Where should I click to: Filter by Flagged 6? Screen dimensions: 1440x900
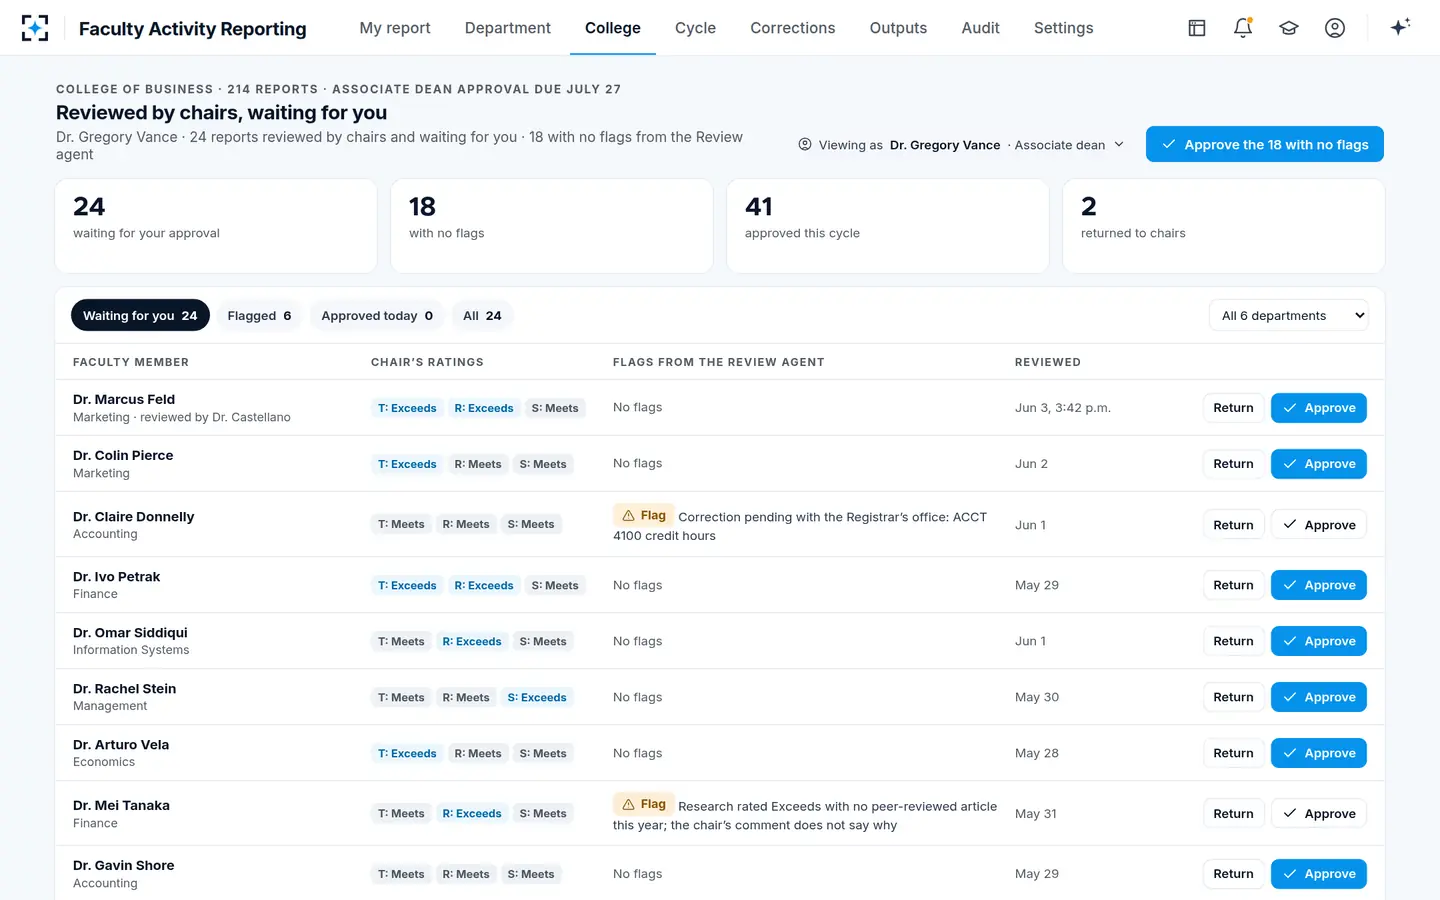pyautogui.click(x=259, y=316)
